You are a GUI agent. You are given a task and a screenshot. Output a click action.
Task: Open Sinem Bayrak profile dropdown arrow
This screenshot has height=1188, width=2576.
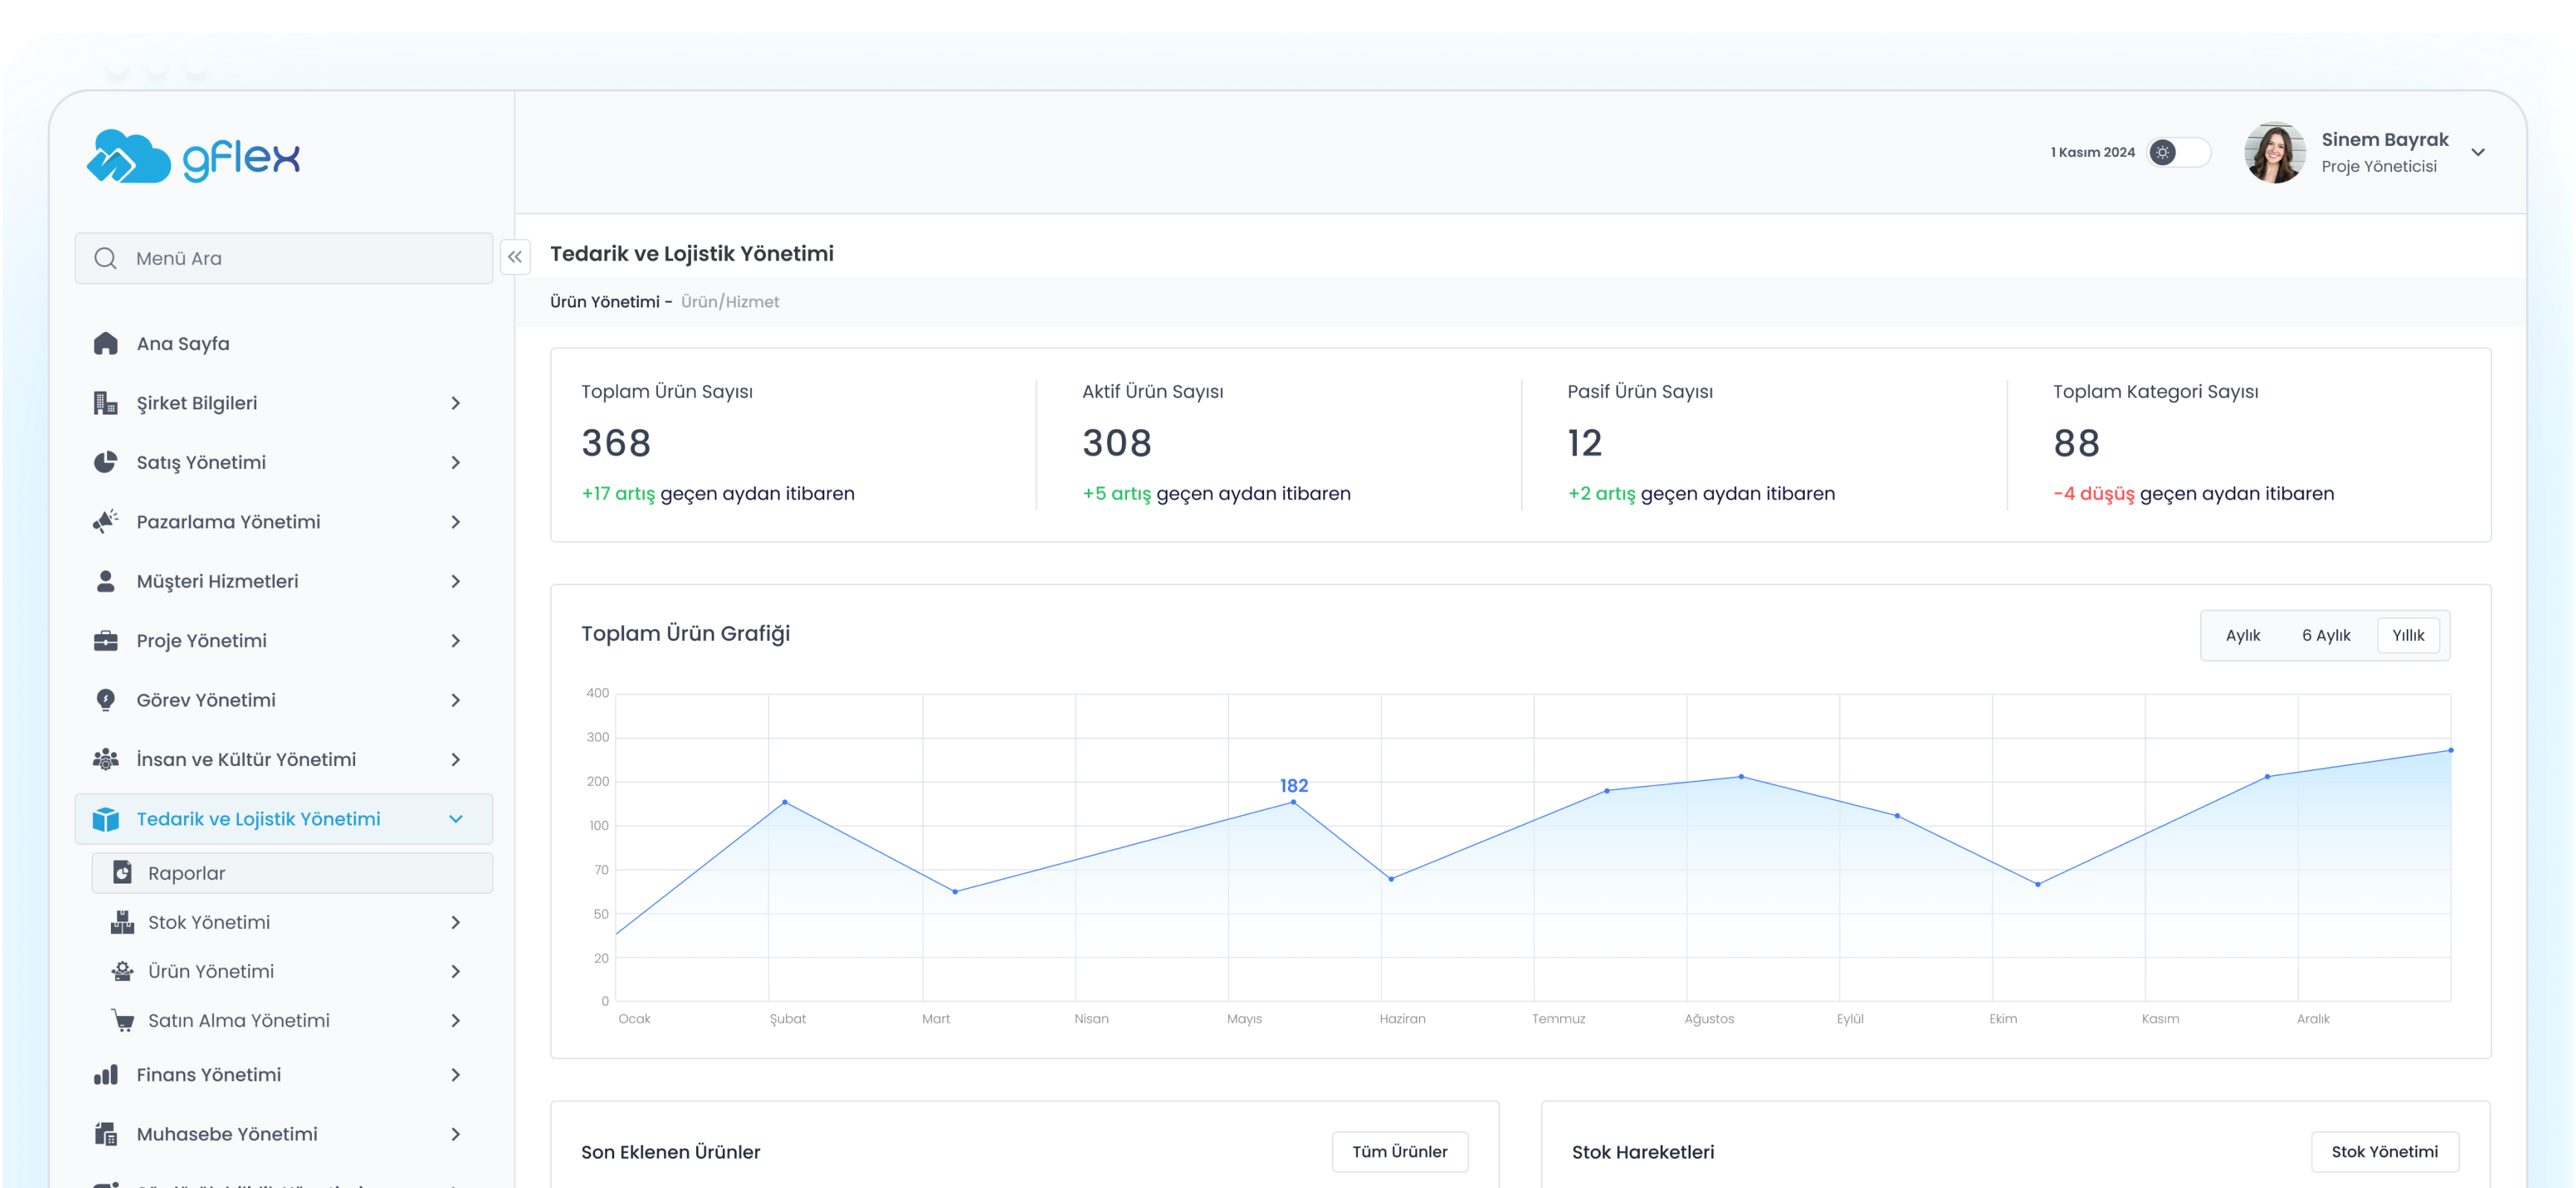click(2477, 153)
